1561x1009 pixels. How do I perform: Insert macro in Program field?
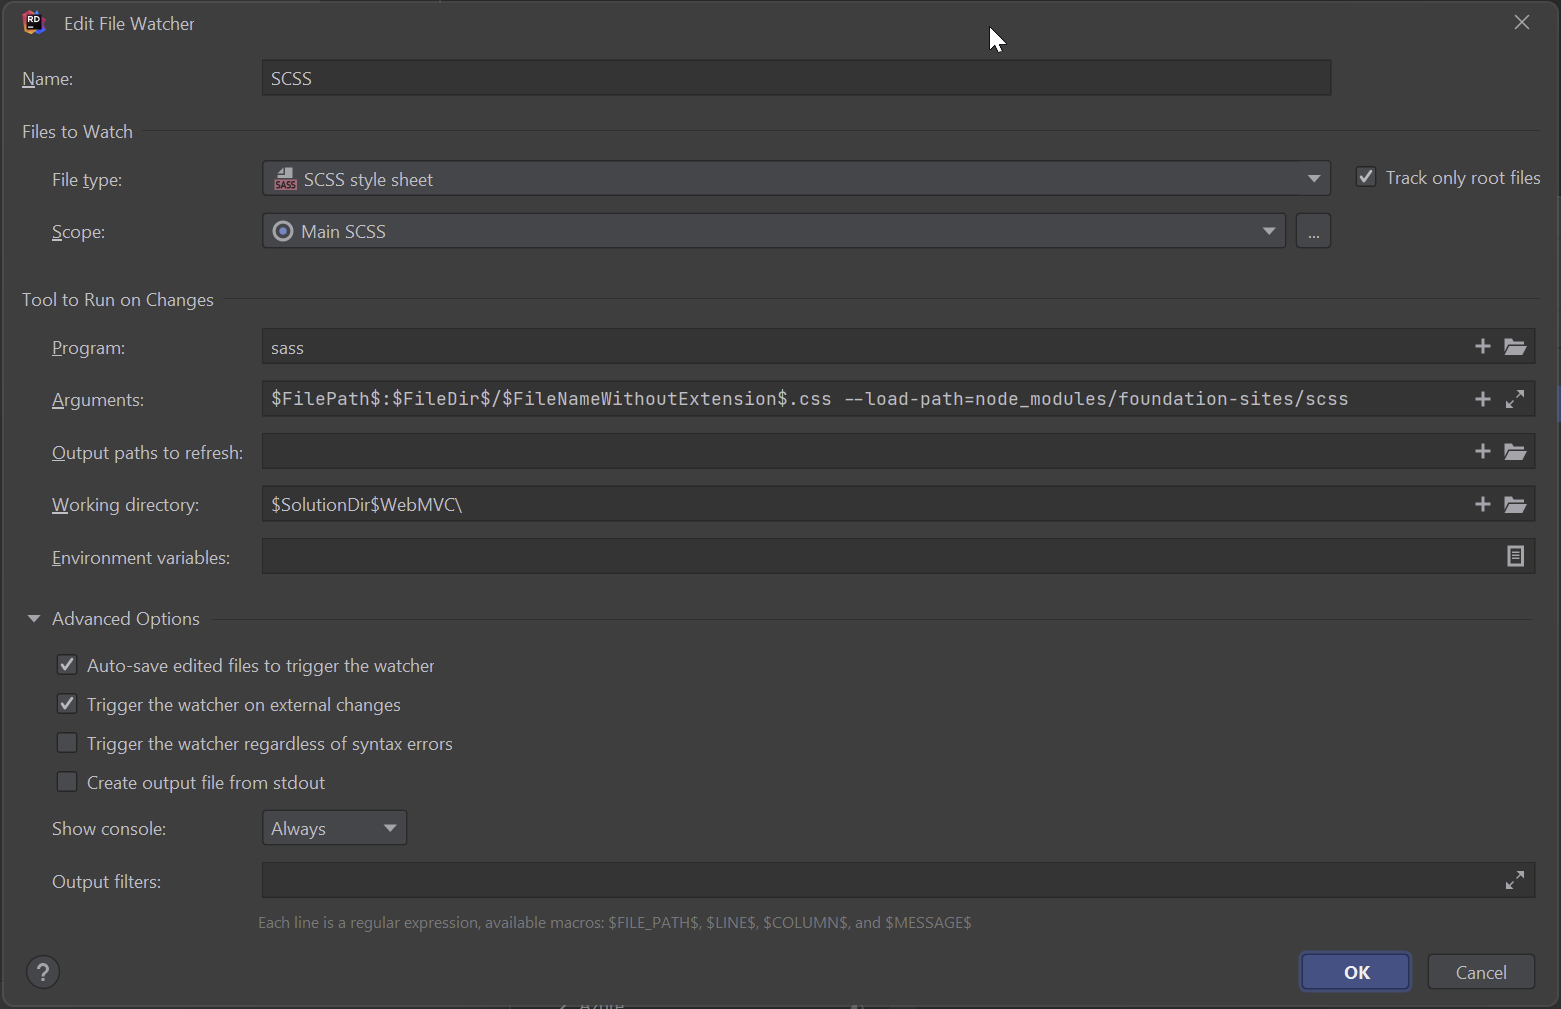[x=1482, y=346]
